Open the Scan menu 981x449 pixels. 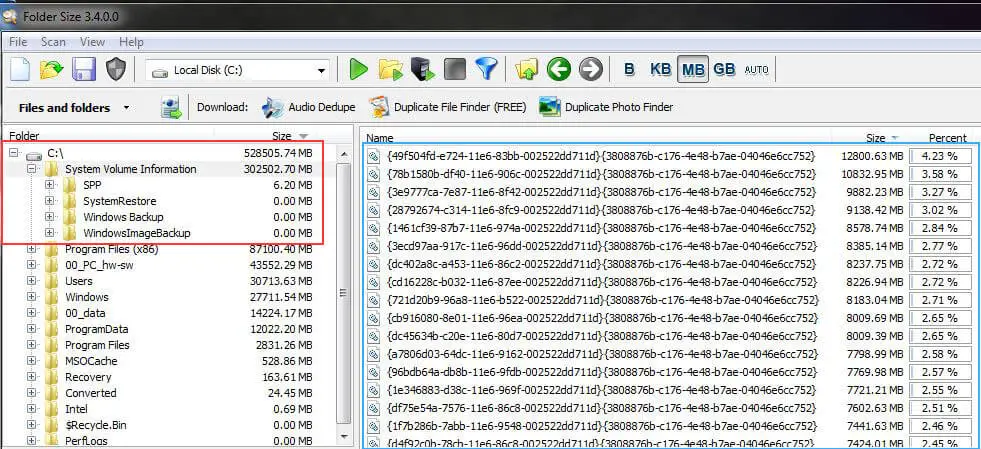pos(53,42)
